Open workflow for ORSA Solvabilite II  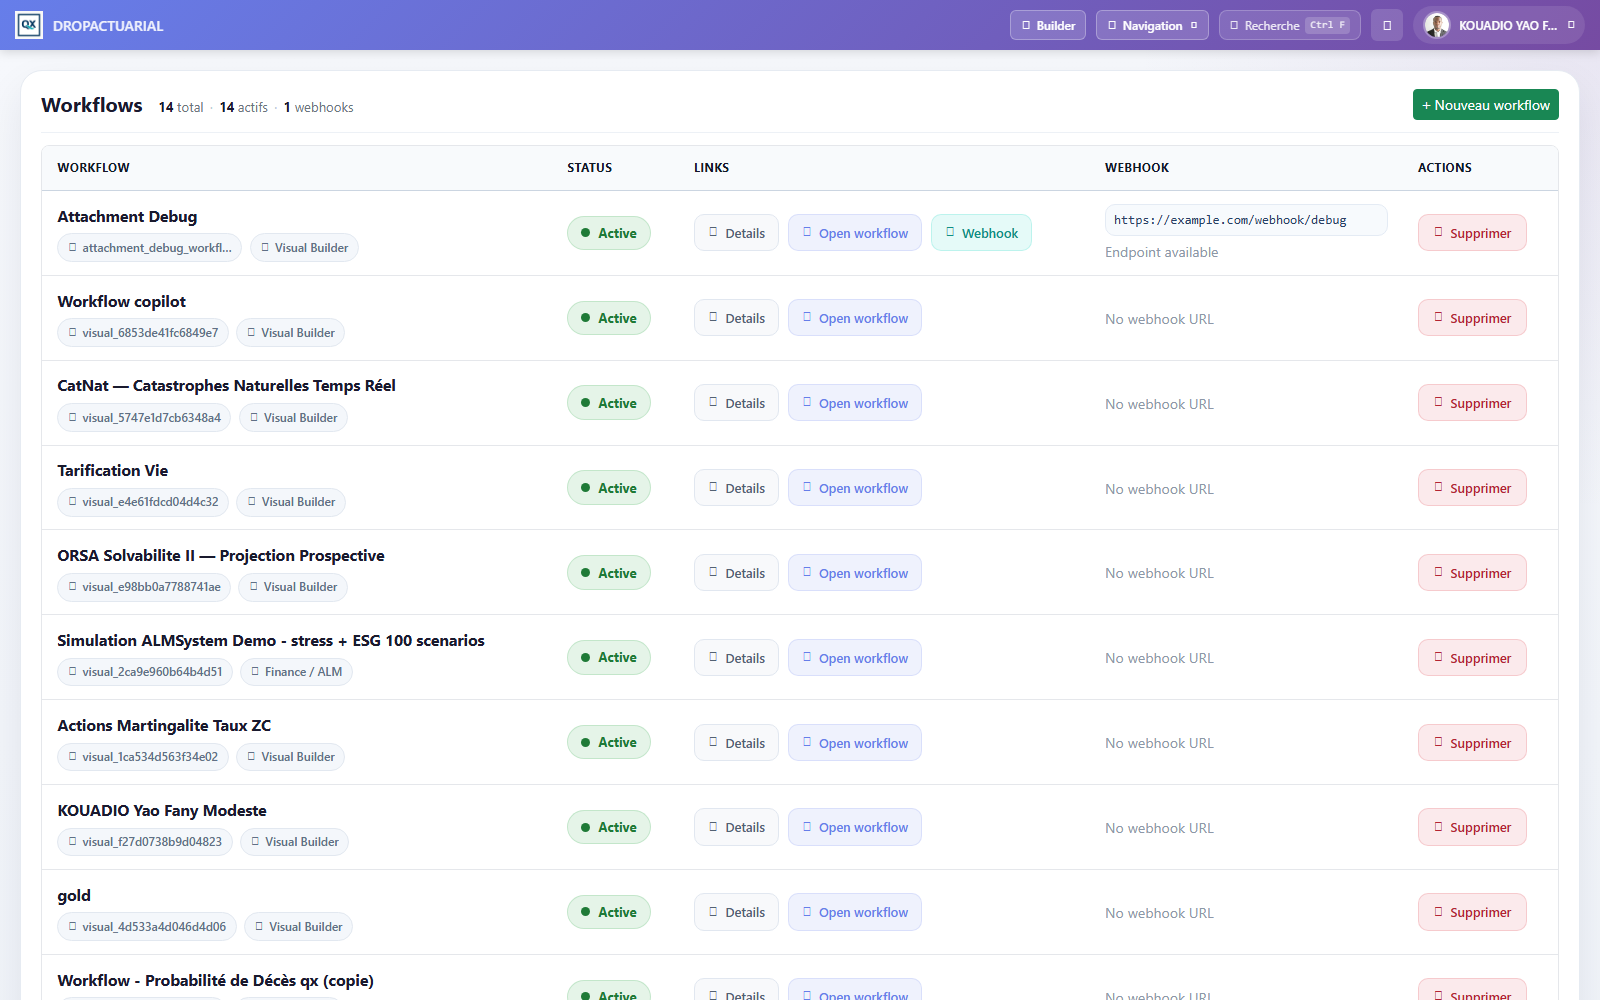click(855, 573)
